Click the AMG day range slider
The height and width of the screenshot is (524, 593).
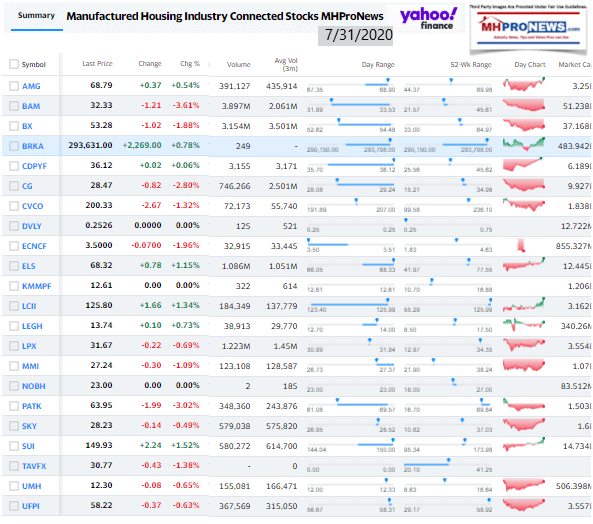[351, 85]
